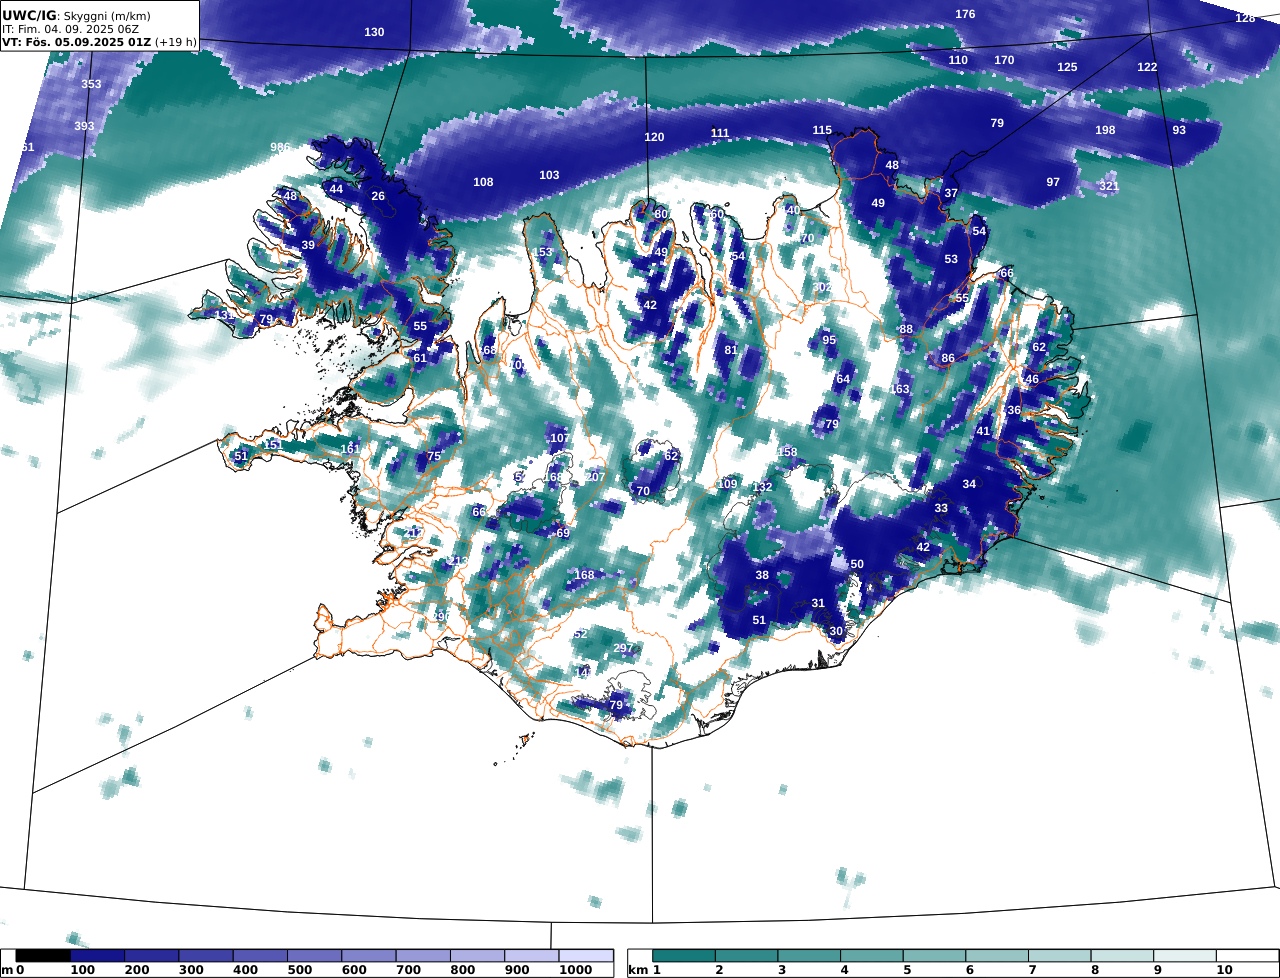Click the visibility value '207'
This screenshot has width=1280, height=978.
tap(595, 476)
